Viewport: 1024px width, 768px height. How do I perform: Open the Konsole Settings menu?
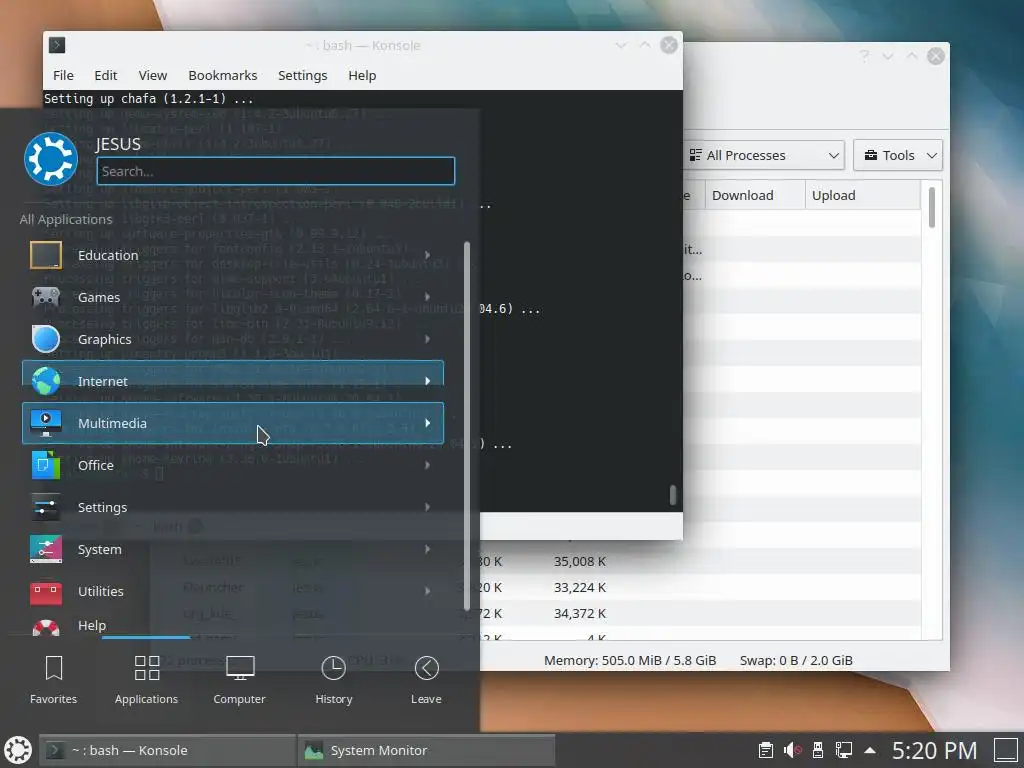[302, 76]
